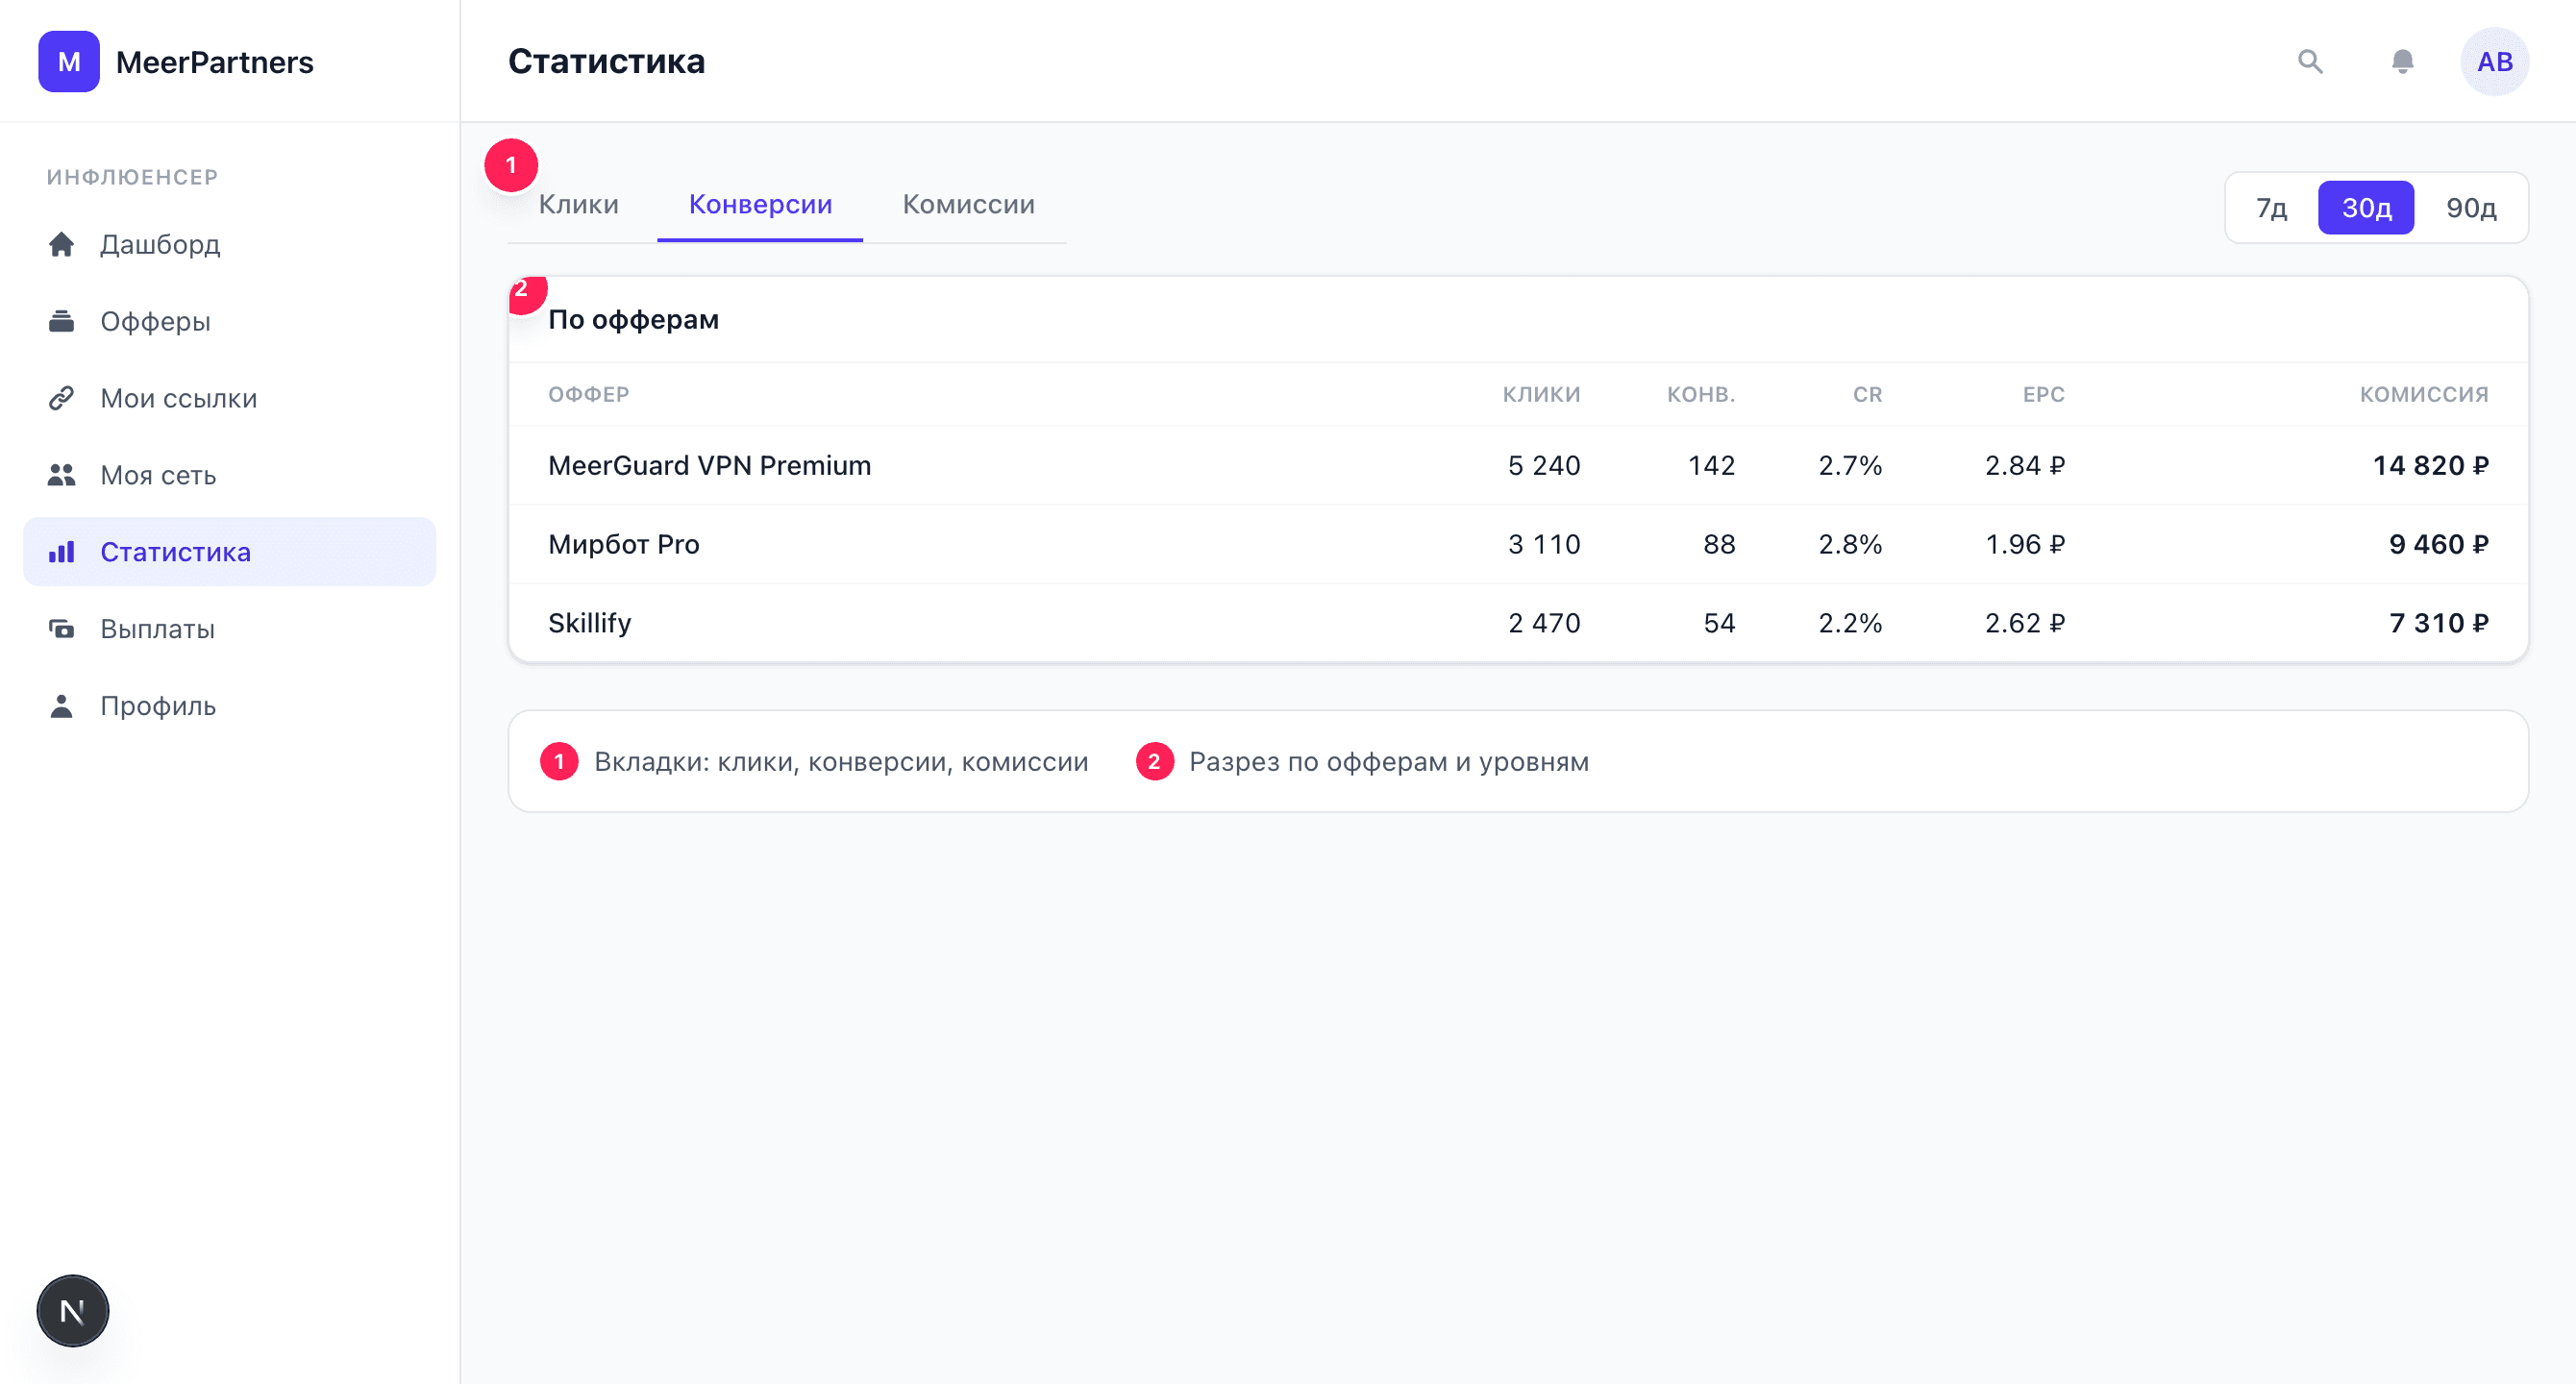Click the ОФФЕР column header
2576x1384 pixels.
coord(589,394)
